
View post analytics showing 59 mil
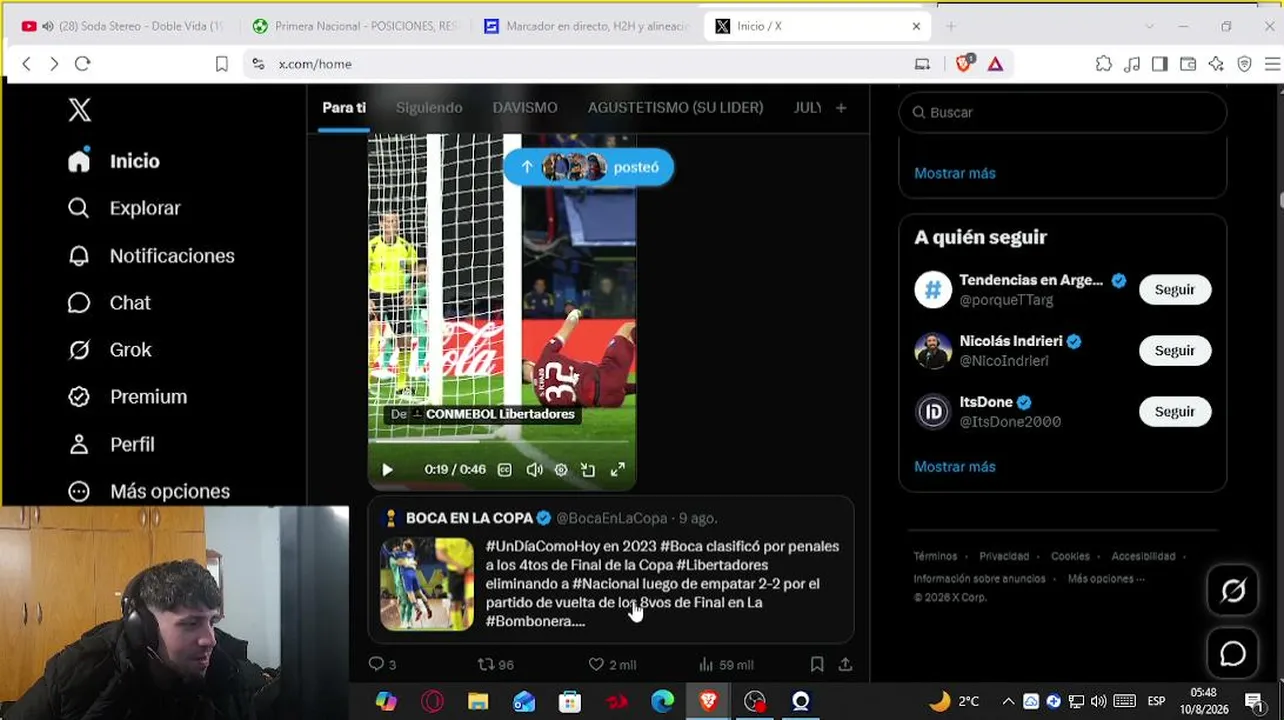pos(726,664)
